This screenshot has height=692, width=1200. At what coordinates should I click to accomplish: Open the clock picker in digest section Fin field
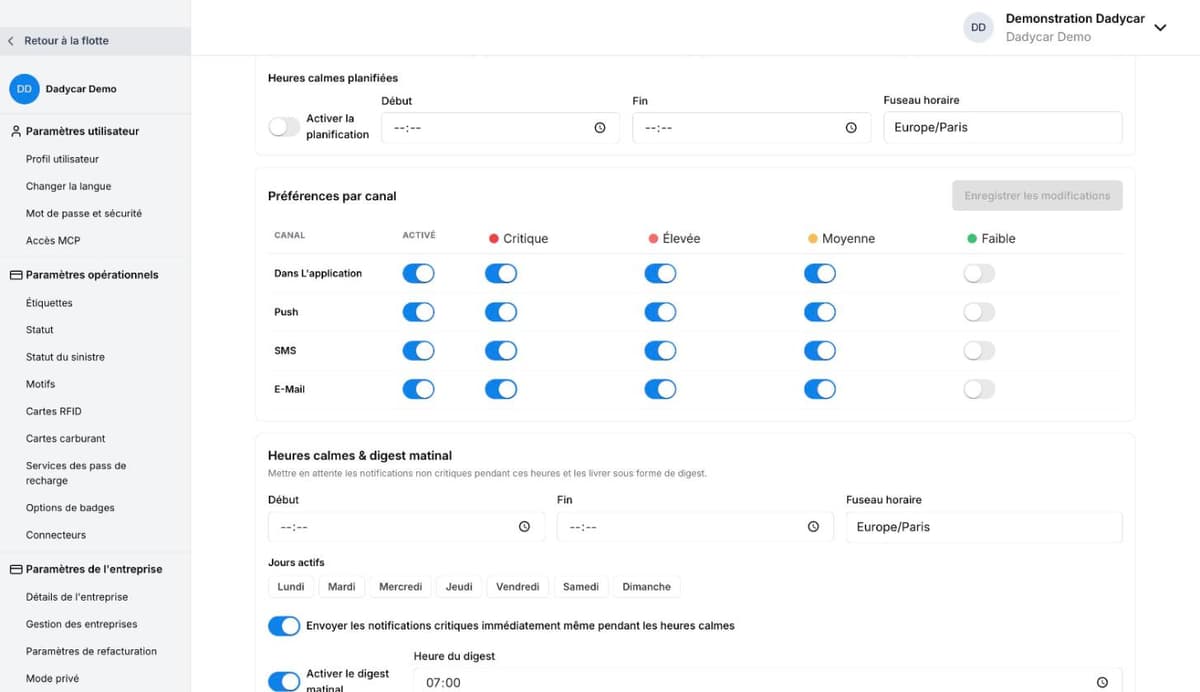pos(813,527)
